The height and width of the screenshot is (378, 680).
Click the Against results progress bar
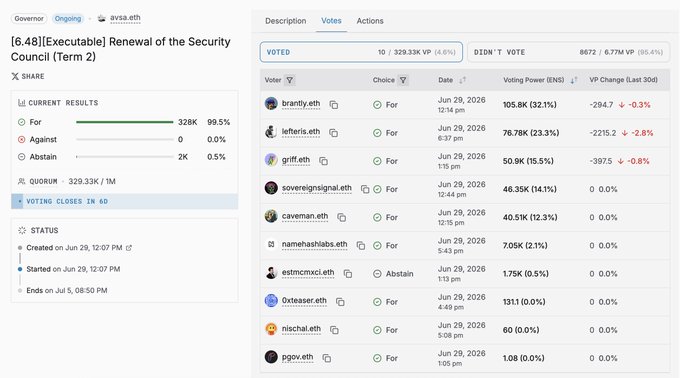coord(125,140)
